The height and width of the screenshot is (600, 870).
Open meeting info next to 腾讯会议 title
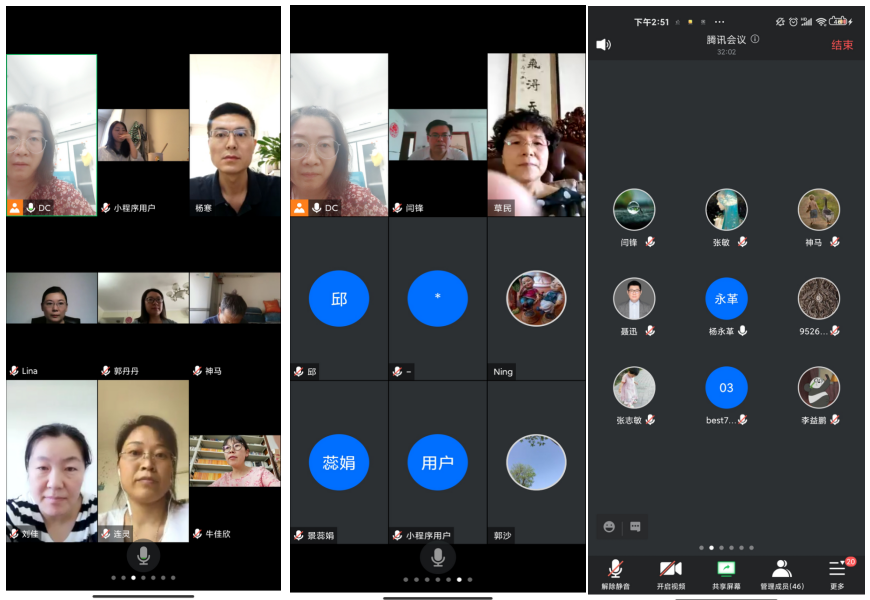pos(755,39)
